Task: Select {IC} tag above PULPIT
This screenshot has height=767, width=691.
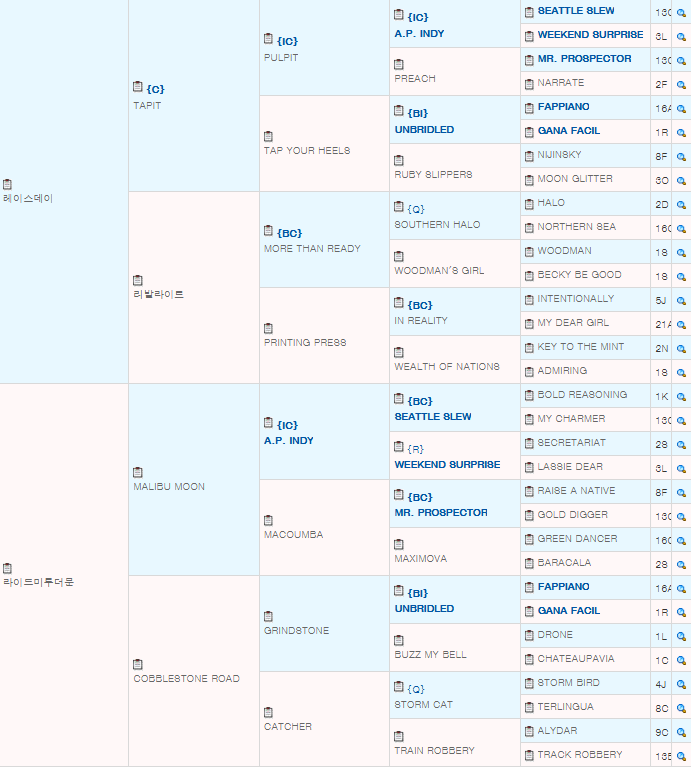Action: [x=287, y=41]
